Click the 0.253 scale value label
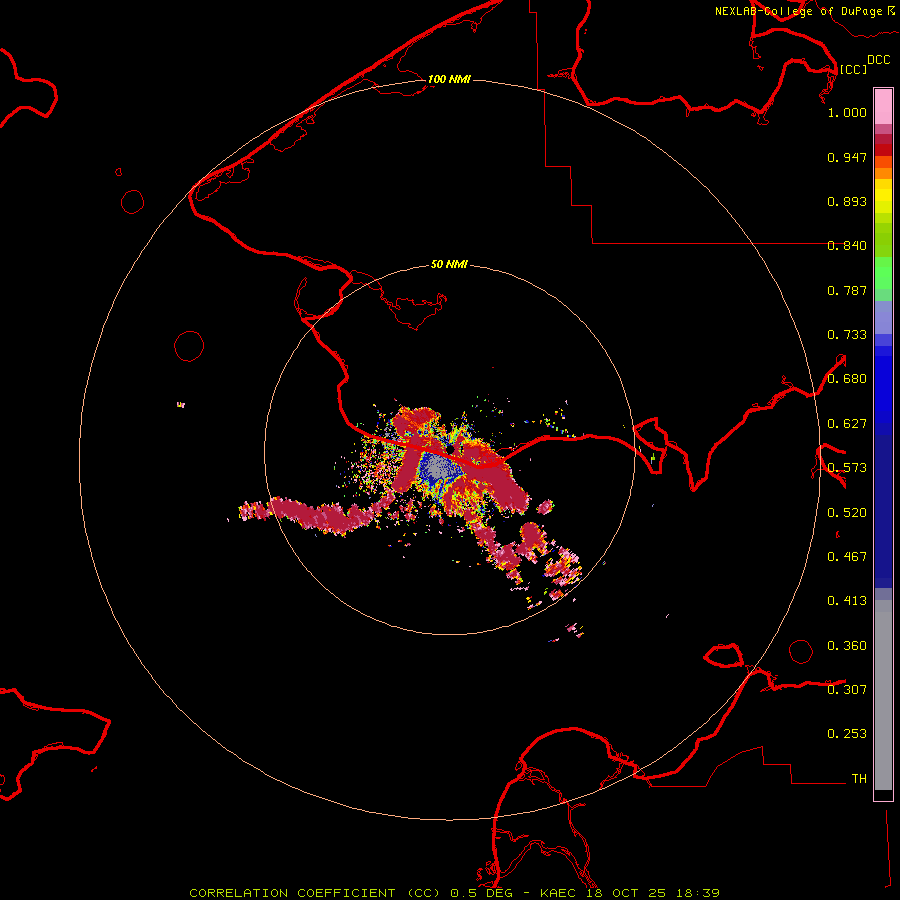 click(847, 734)
